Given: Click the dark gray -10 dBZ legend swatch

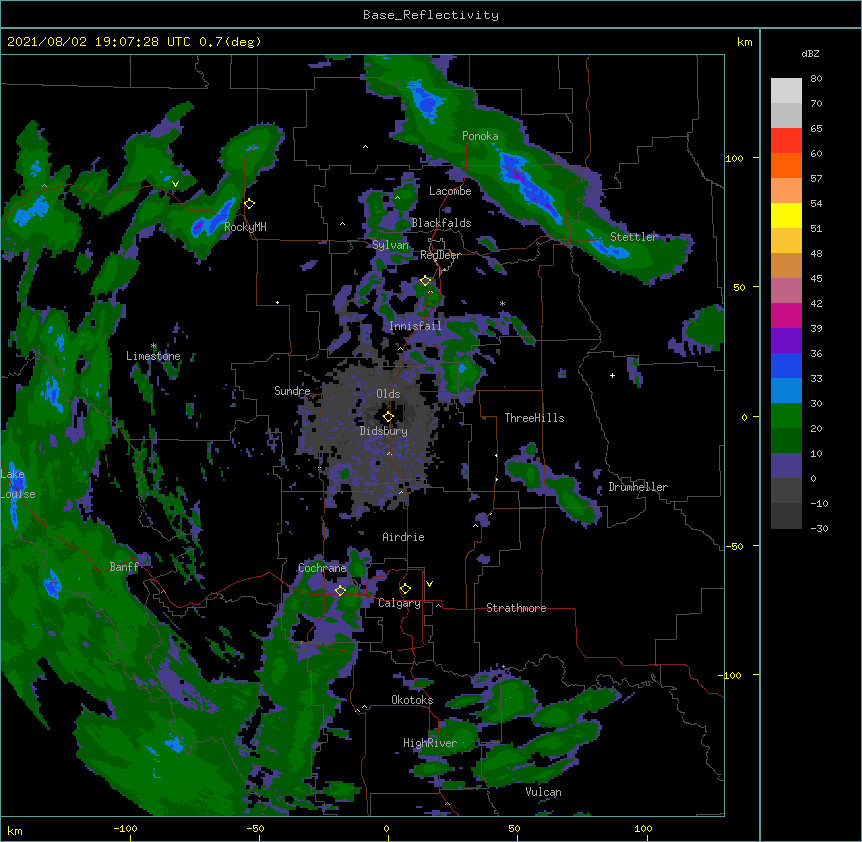Looking at the screenshot, I should [x=786, y=516].
